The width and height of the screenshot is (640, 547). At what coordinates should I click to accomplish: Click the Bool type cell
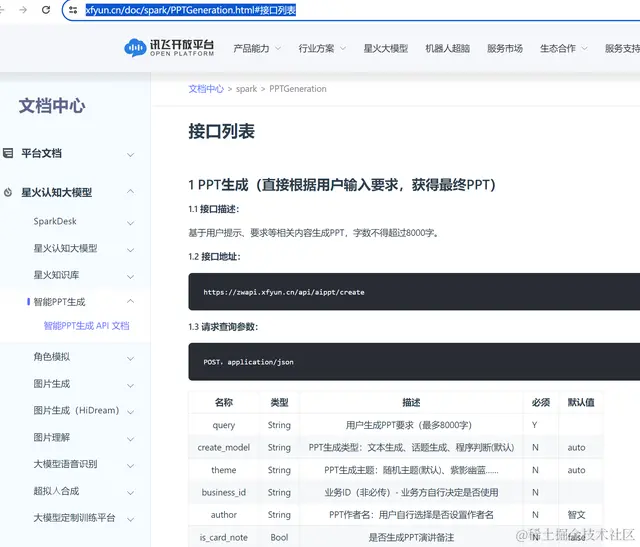tap(279, 537)
